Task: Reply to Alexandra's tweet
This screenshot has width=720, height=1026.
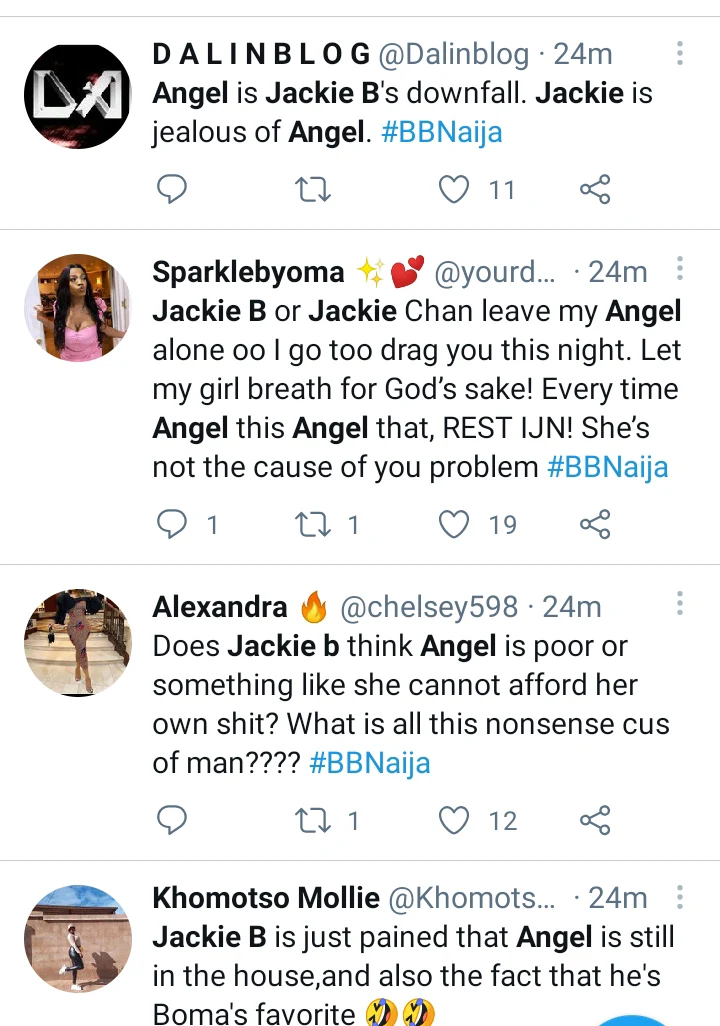Action: [174, 821]
